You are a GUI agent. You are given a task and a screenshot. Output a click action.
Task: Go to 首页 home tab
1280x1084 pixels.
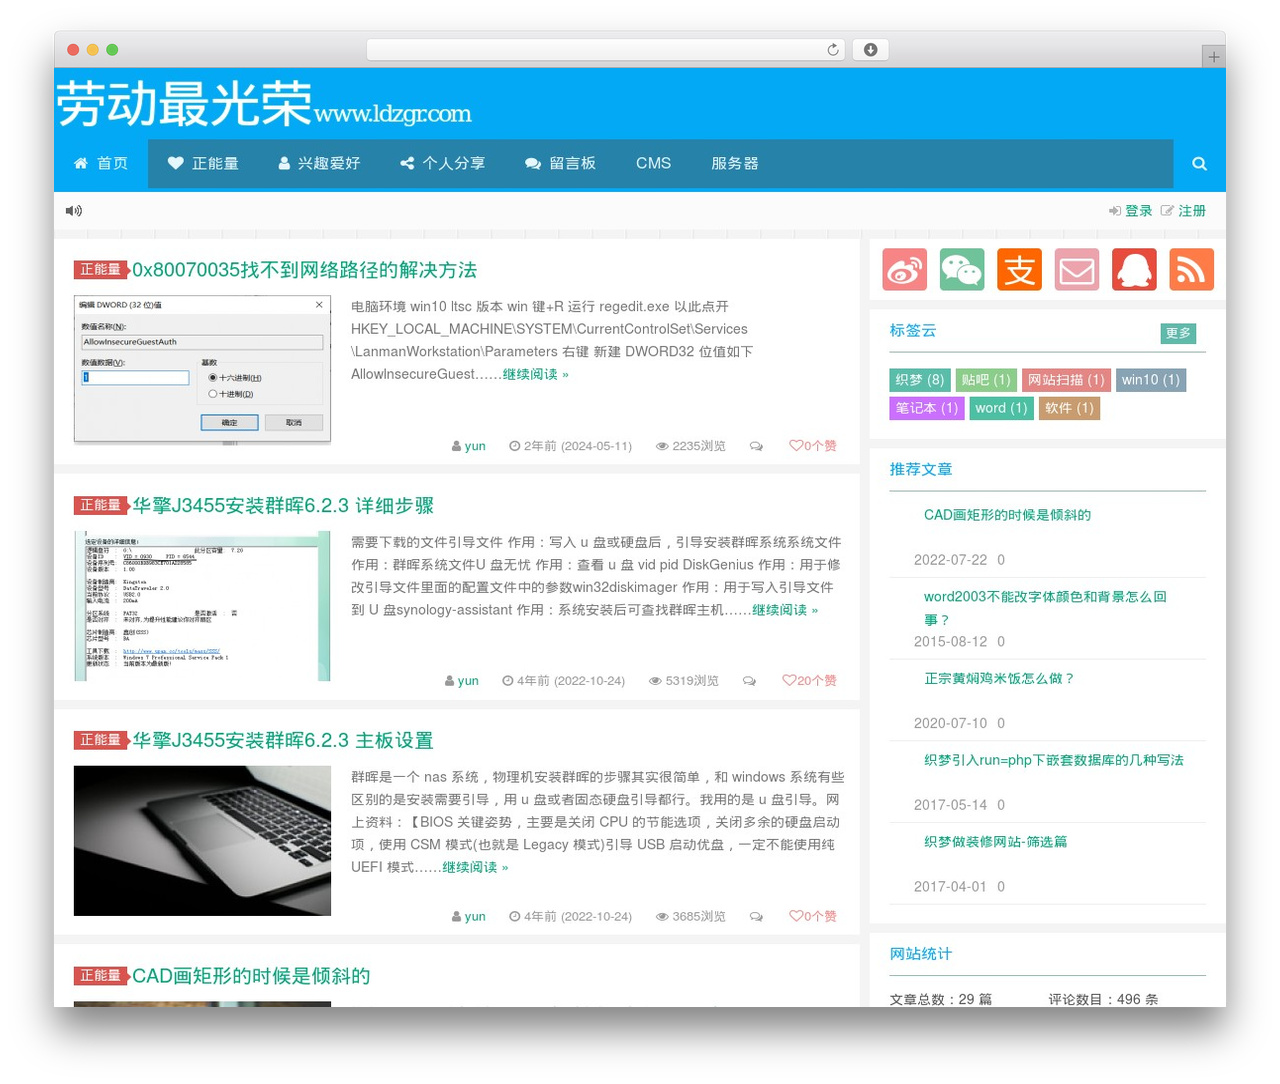[x=101, y=163]
